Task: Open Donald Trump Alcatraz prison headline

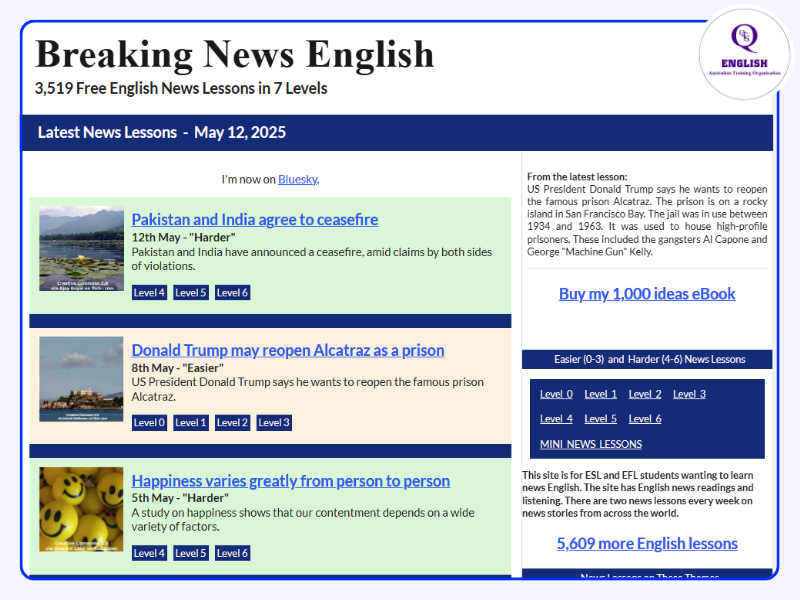Action: click(288, 351)
